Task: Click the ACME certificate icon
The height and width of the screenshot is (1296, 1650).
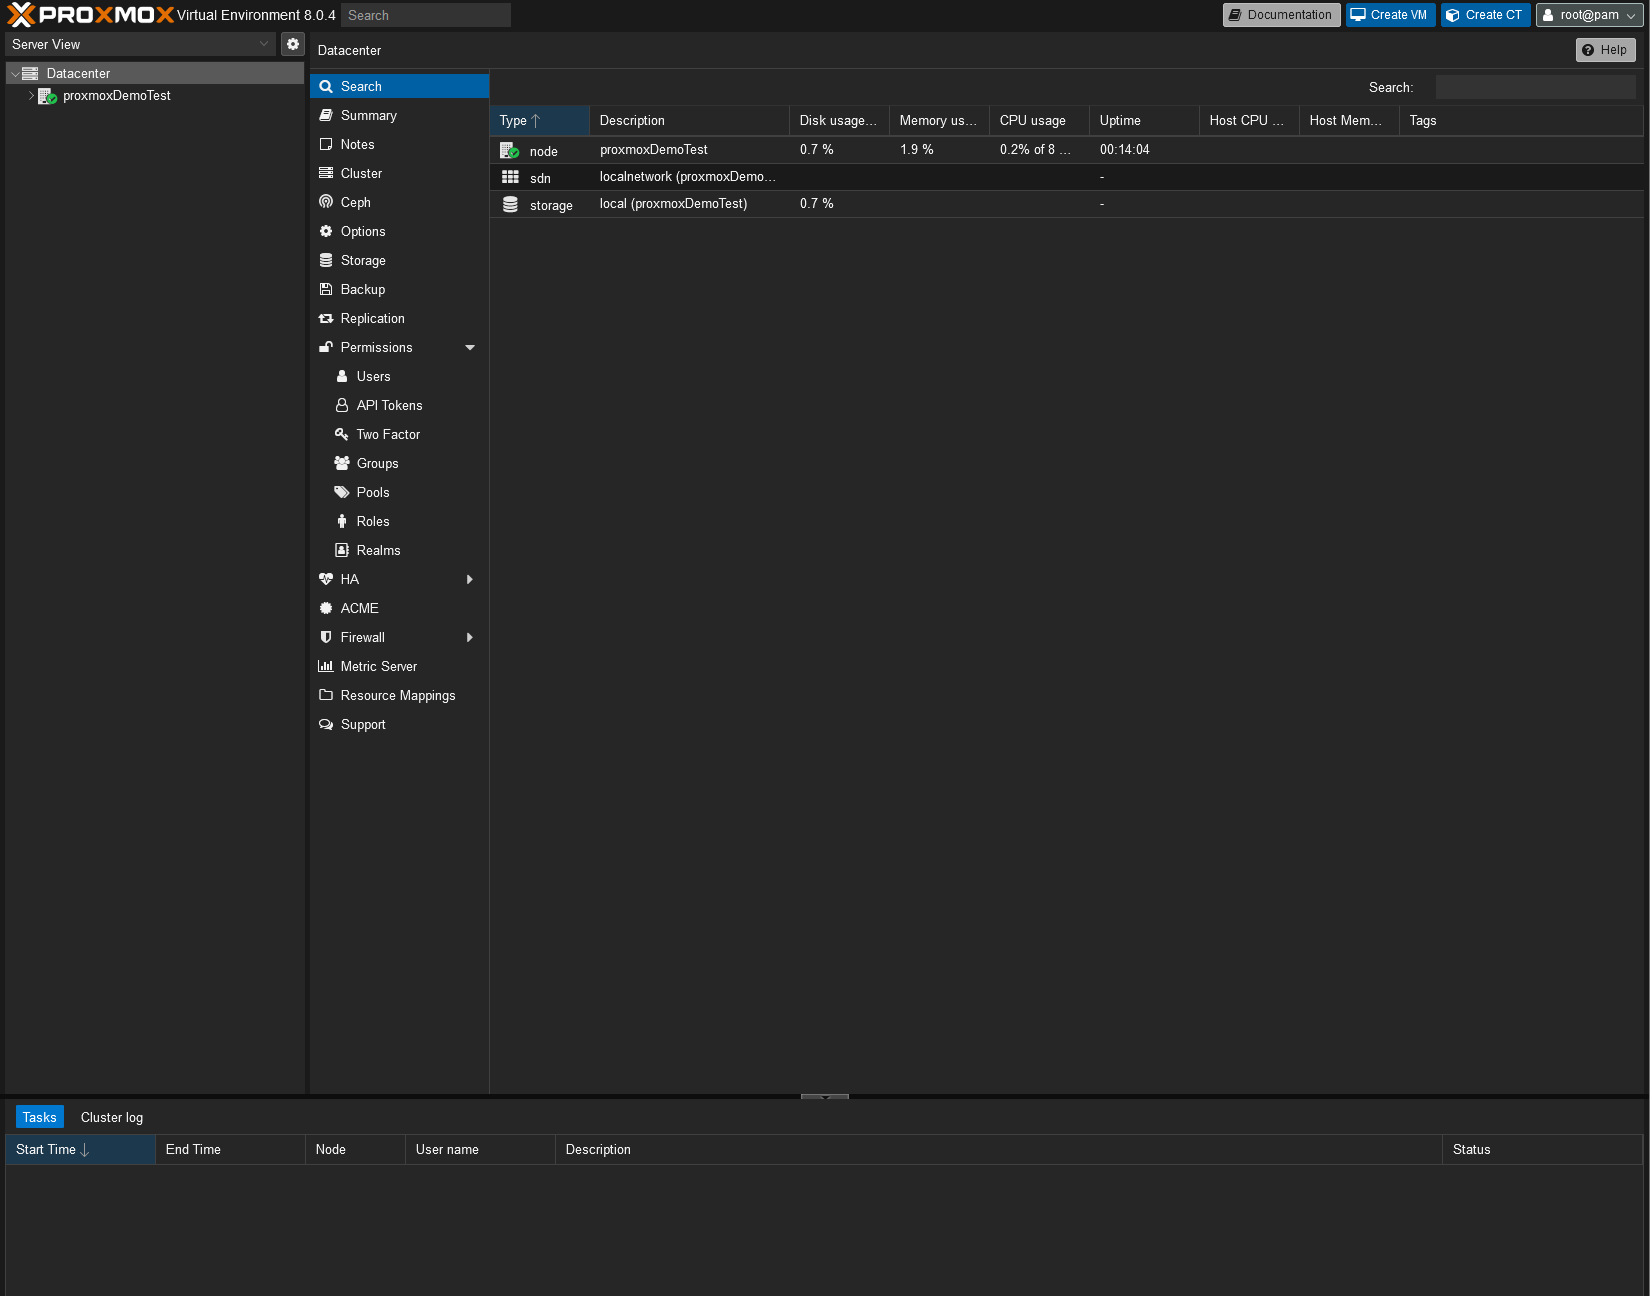Action: coord(326,608)
